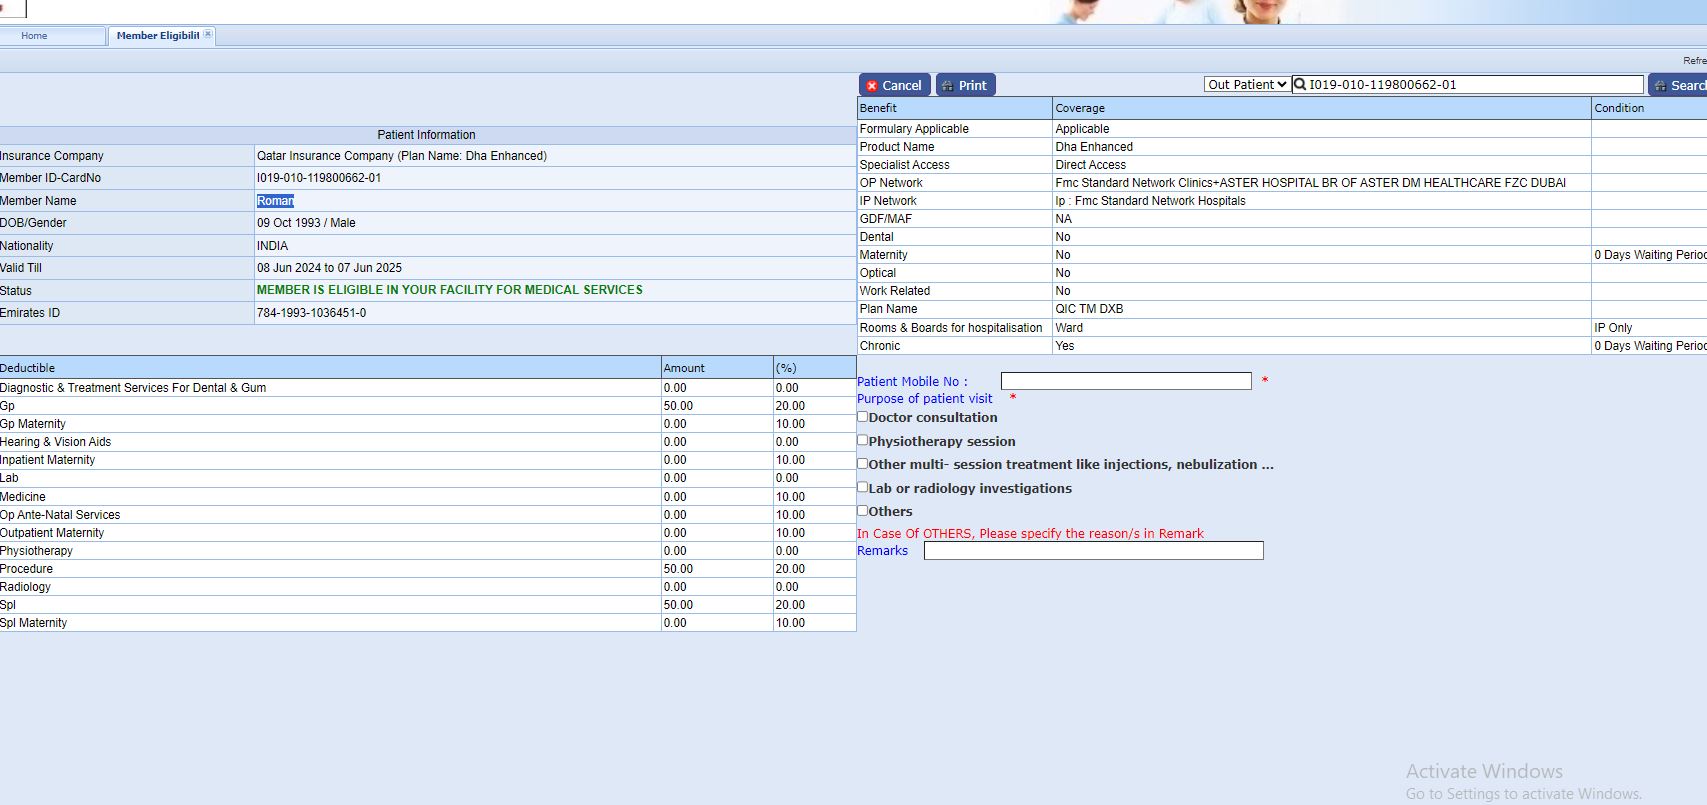Select the Others visit purpose checkbox
Screen dimensions: 1707x805
click(x=862, y=511)
